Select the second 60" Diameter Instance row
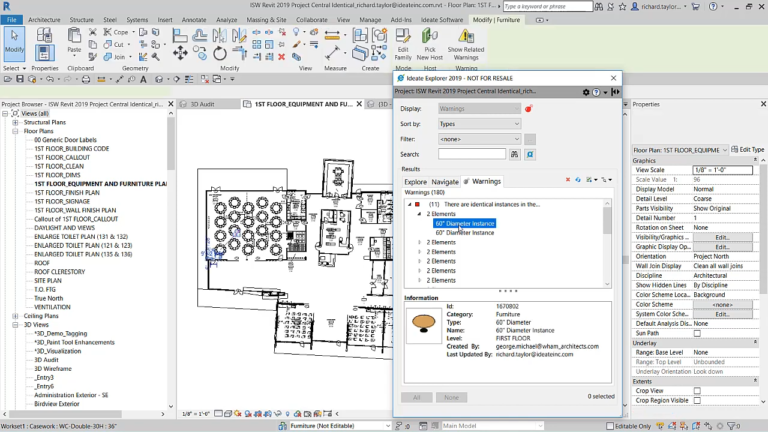 (x=465, y=233)
